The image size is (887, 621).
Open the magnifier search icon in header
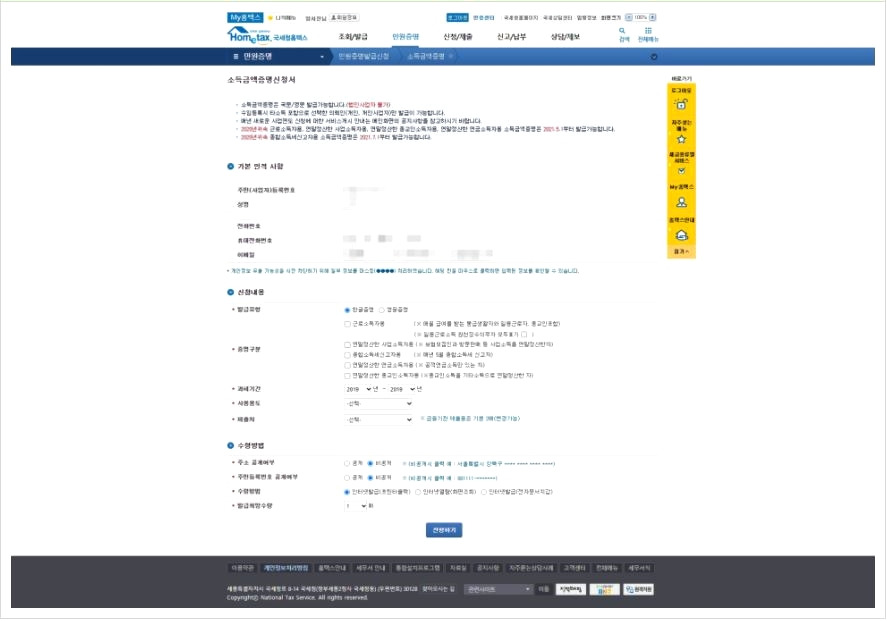click(x=622, y=31)
